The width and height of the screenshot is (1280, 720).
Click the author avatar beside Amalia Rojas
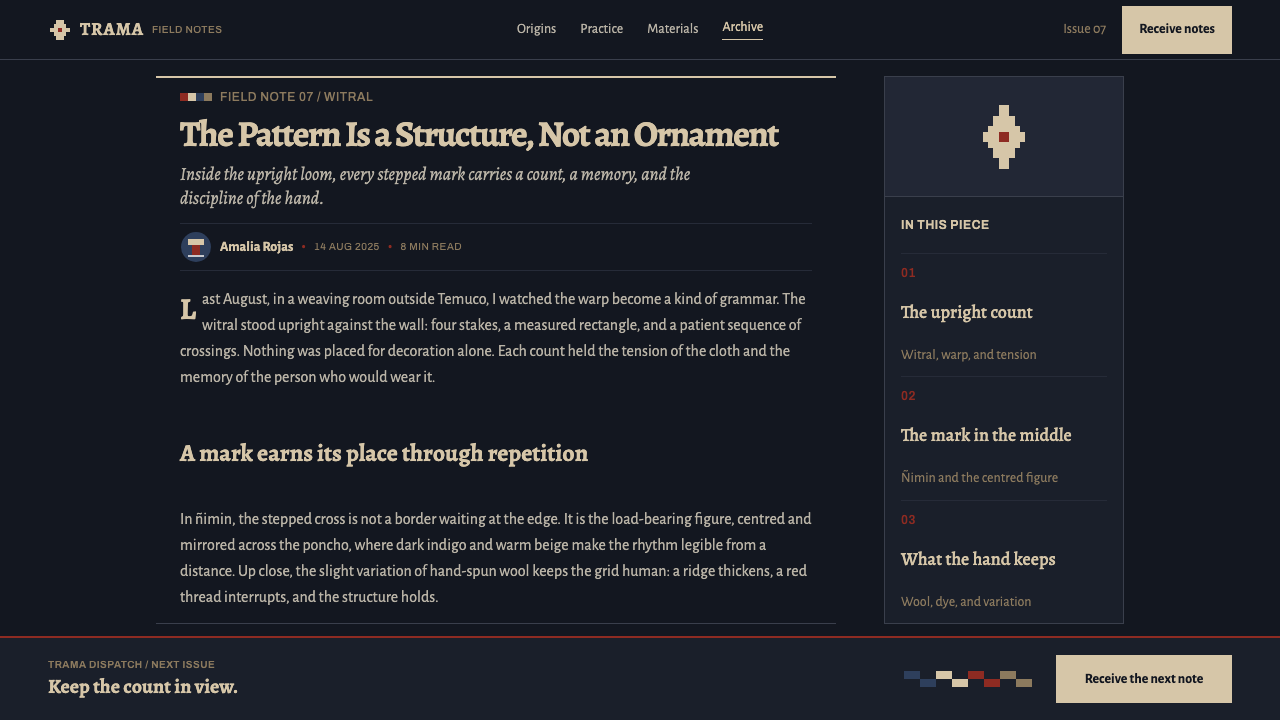(196, 247)
